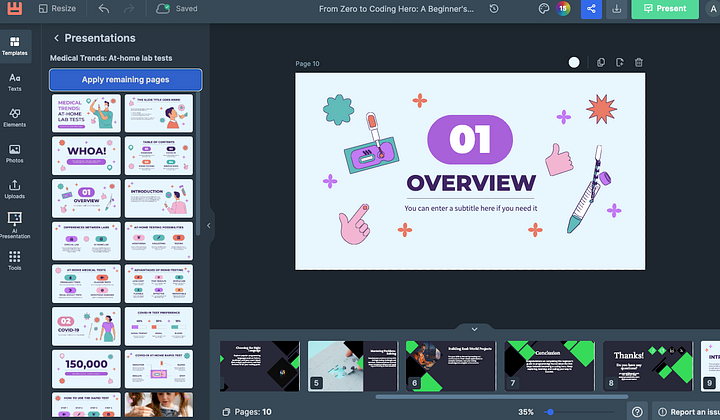The width and height of the screenshot is (720, 420).
Task: Click the redo arrow icon
Action: [129, 8]
